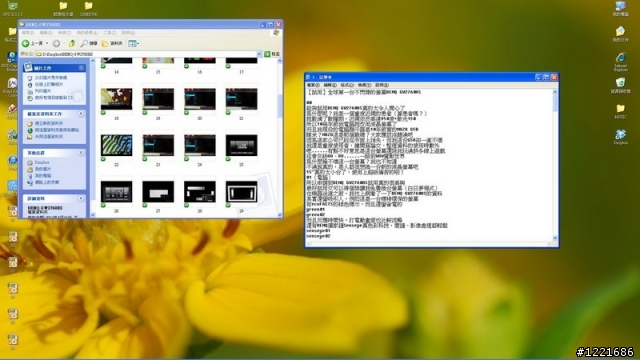Click Explorer file list vertical scrollbar thumb
Viewport: 640px width, 360px height.
280,106
